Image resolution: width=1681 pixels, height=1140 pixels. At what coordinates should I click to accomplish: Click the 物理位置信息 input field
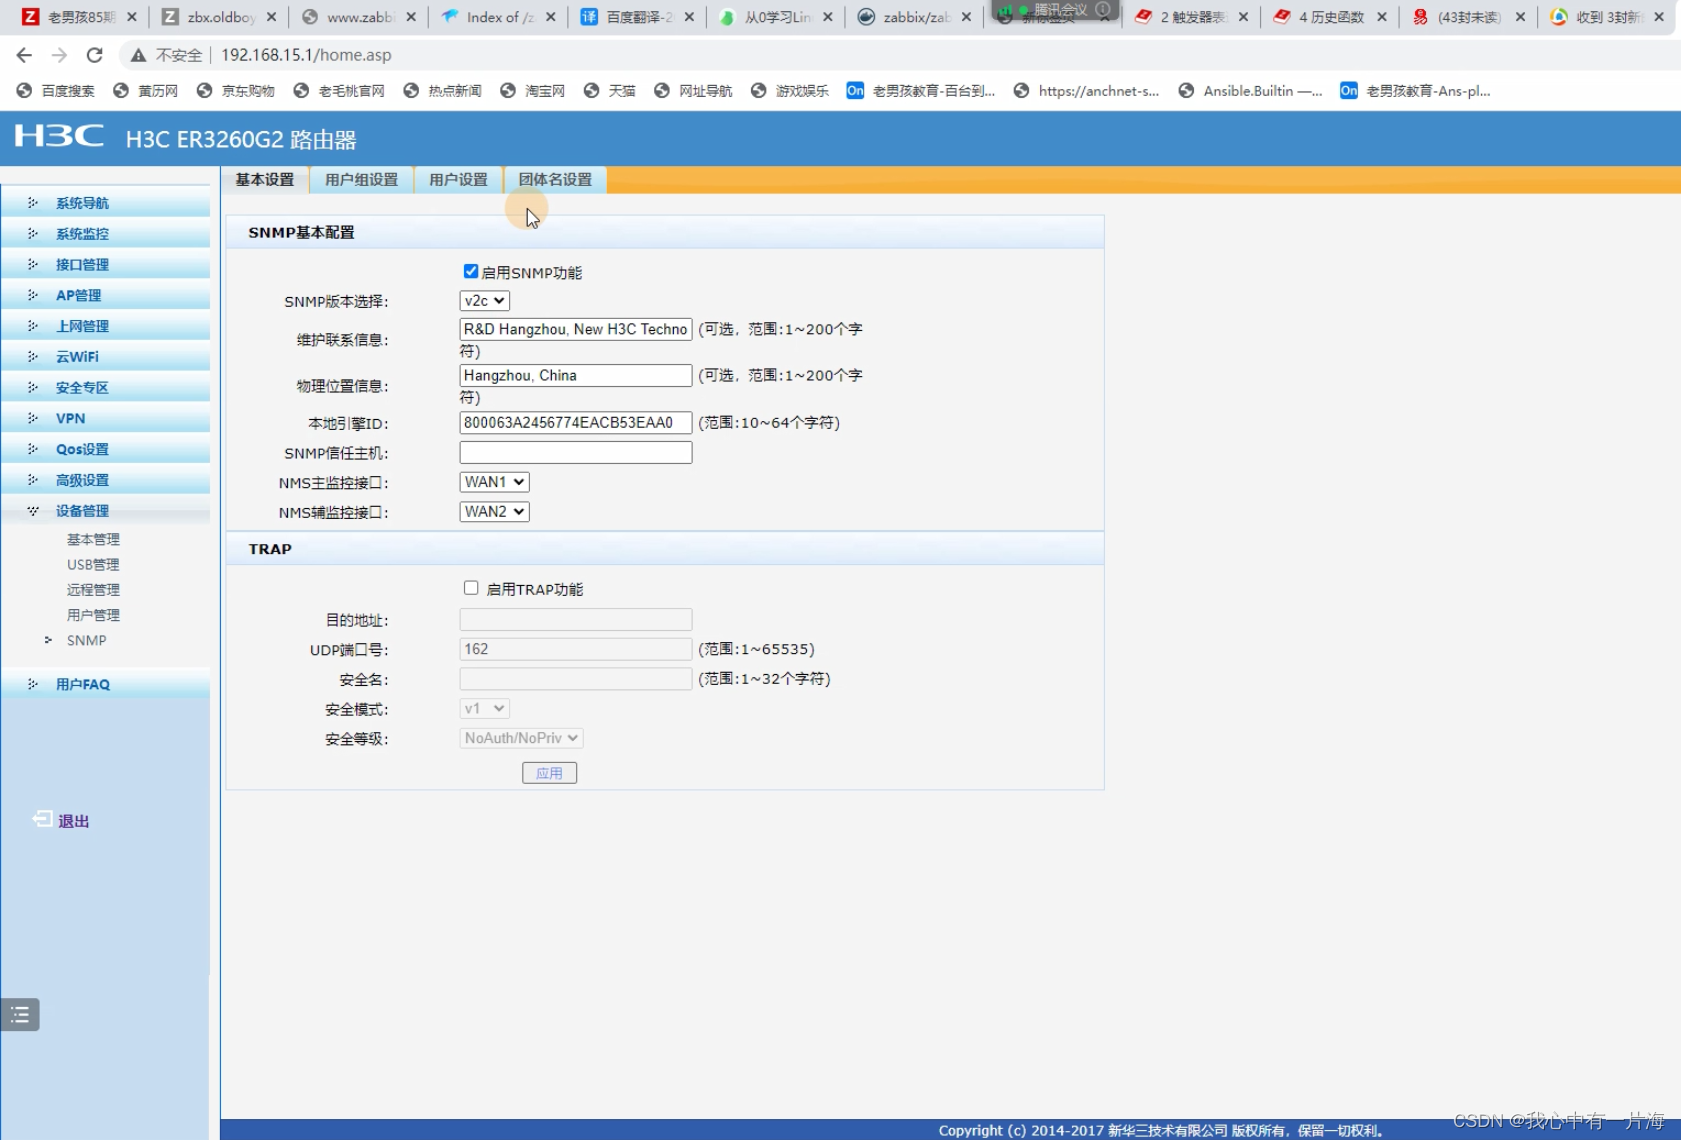[x=576, y=375]
